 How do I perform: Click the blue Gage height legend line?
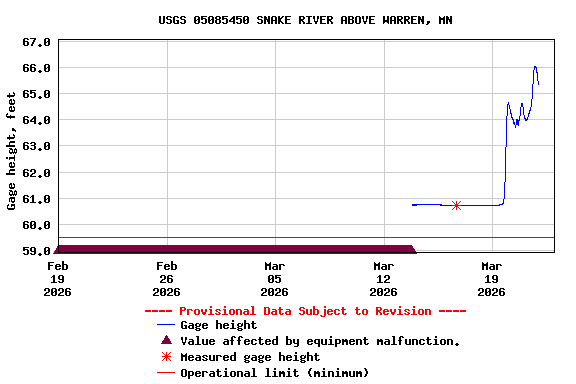[166, 325]
